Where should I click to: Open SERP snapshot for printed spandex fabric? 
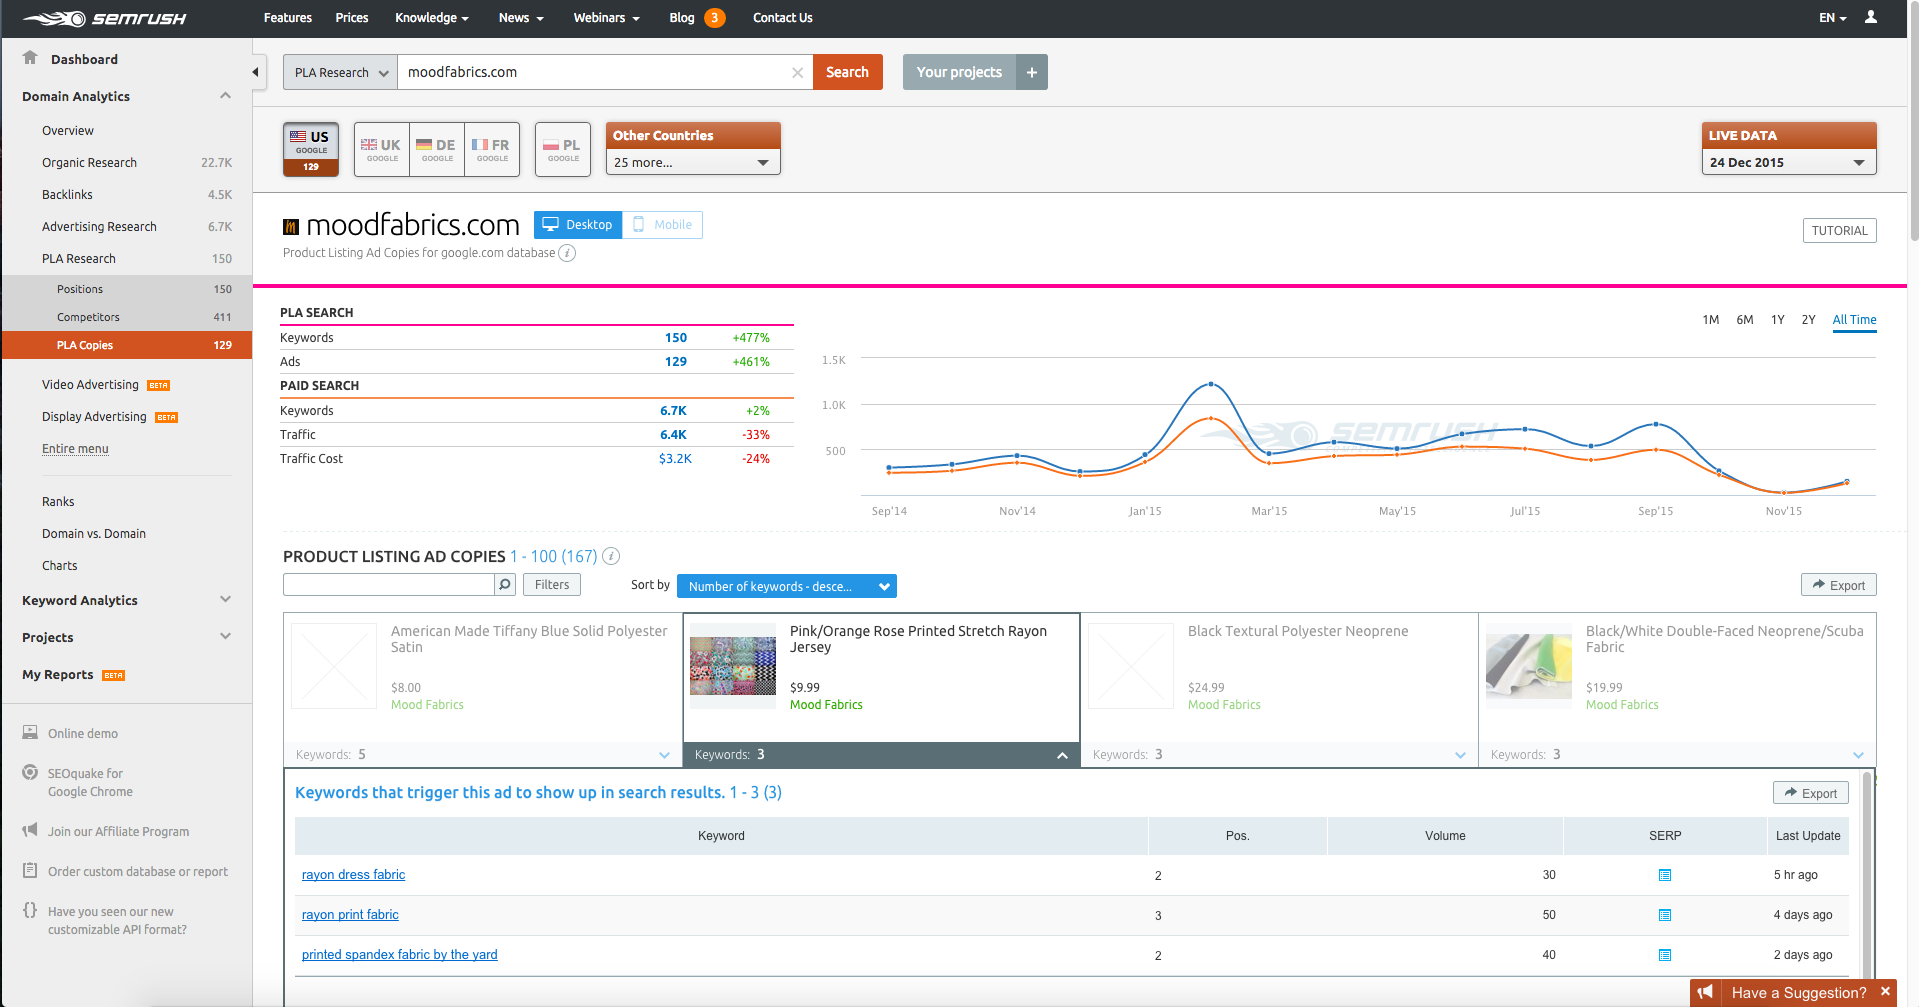click(x=1665, y=955)
